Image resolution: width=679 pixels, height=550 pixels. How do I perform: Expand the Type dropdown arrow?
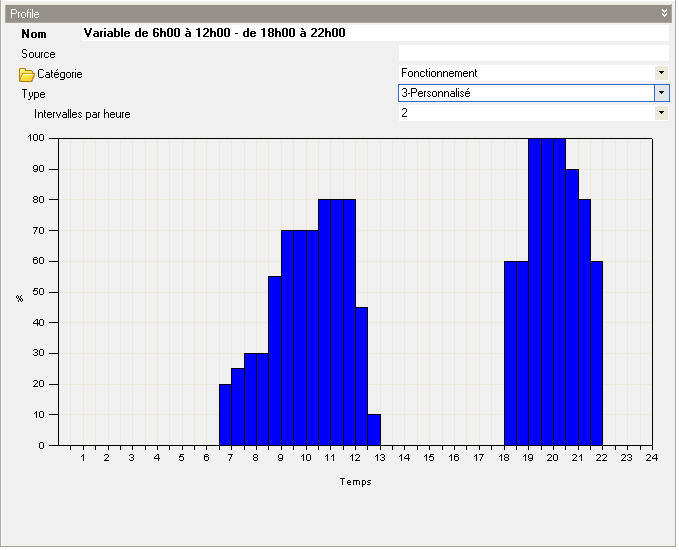(661, 93)
